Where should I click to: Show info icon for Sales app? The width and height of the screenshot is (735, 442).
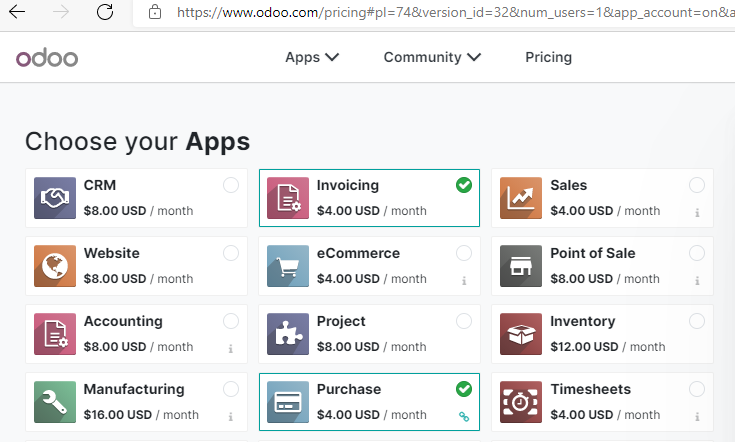[697, 213]
